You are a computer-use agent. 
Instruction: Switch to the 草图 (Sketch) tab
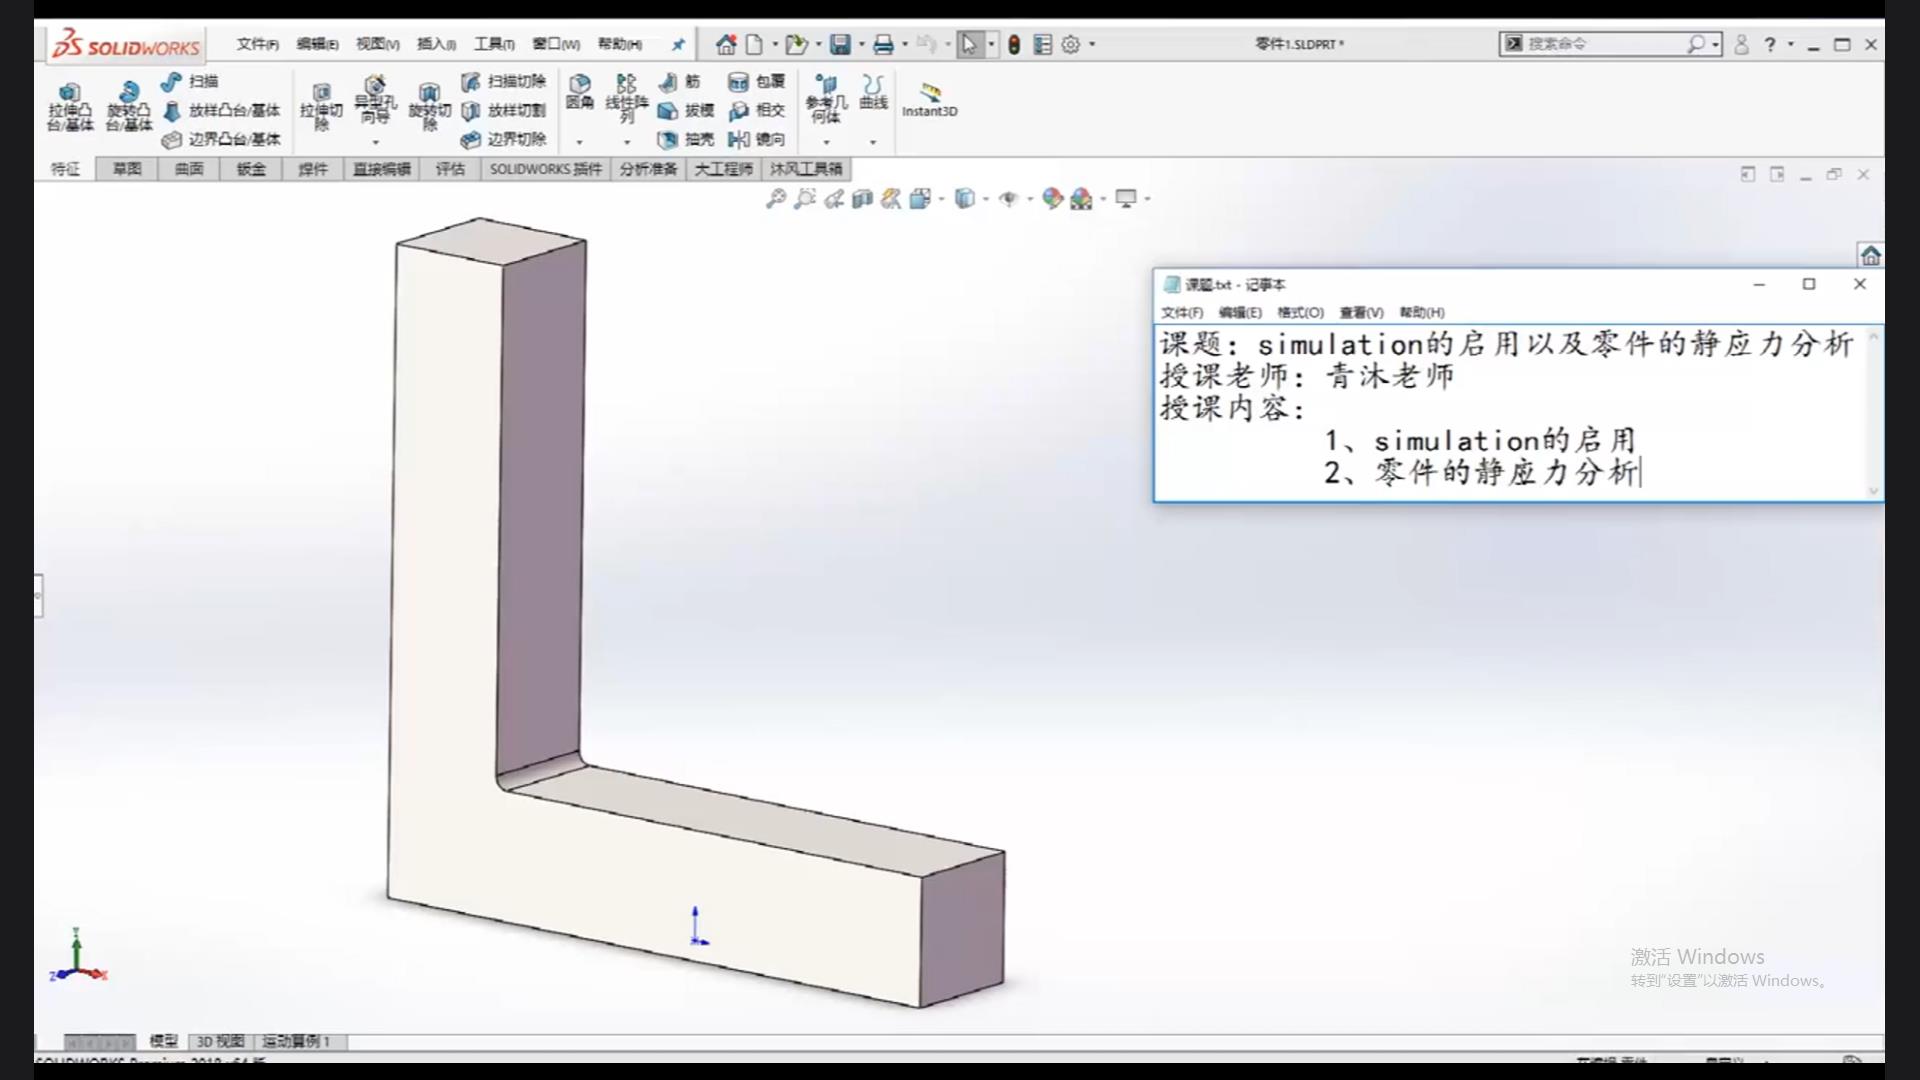pos(127,169)
